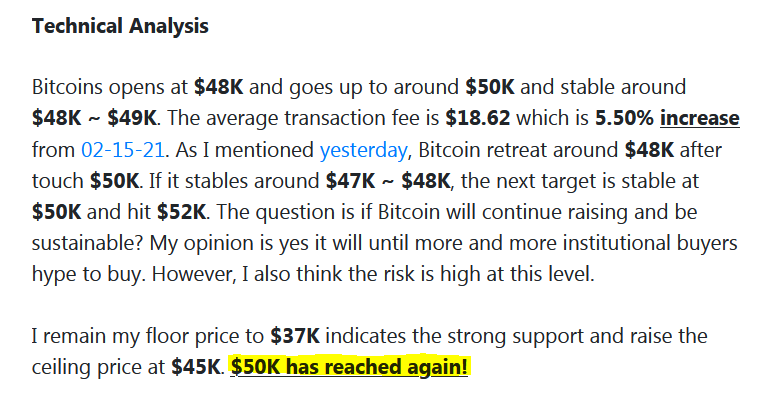This screenshot has height=398, width=762.
Task: Click the bold $37K floor price
Action: 295,336
